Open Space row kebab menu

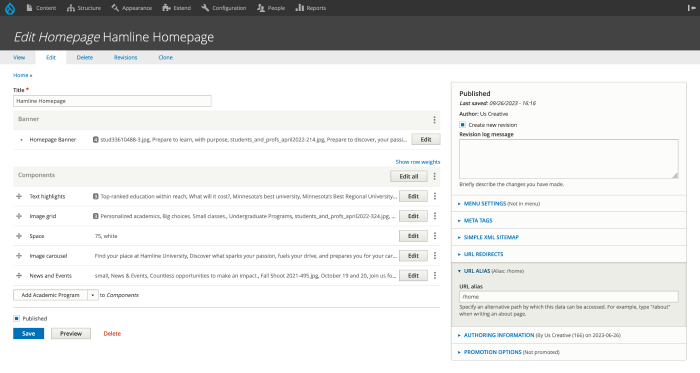tap(435, 236)
